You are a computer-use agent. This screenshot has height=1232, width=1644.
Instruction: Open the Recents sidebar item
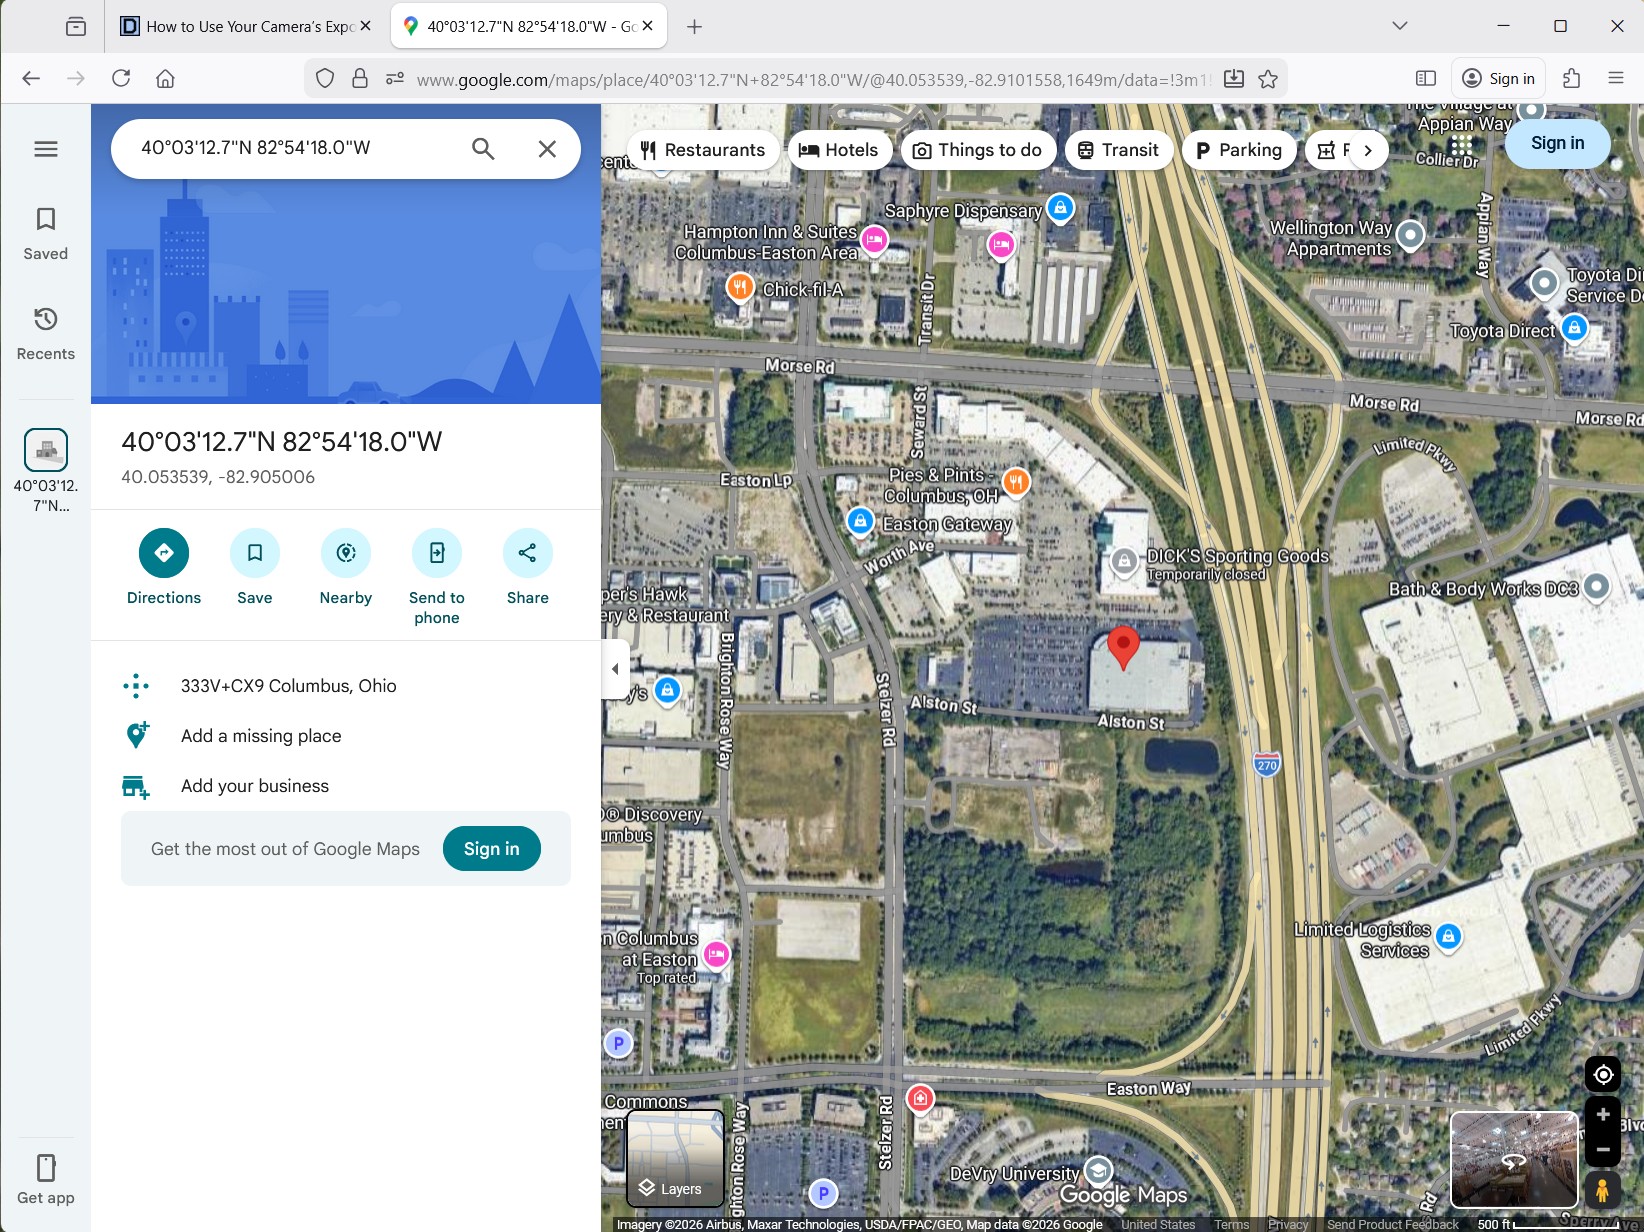[46, 333]
